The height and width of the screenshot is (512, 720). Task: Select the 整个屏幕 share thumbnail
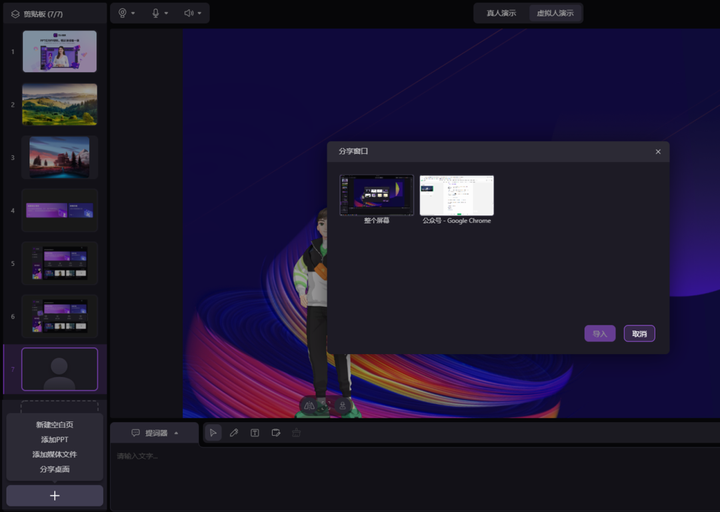377,195
